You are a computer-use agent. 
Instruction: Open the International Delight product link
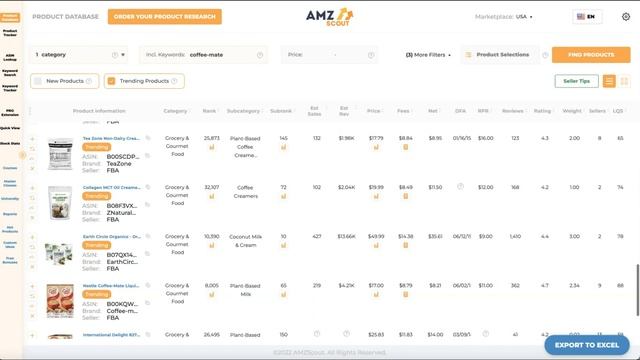point(111,335)
